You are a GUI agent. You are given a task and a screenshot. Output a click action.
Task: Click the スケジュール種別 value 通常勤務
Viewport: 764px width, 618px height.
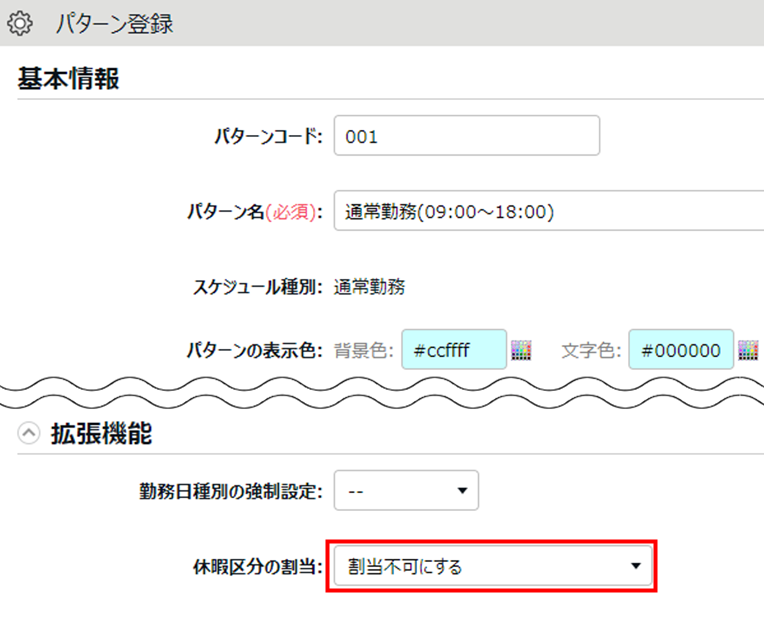pyautogui.click(x=369, y=287)
